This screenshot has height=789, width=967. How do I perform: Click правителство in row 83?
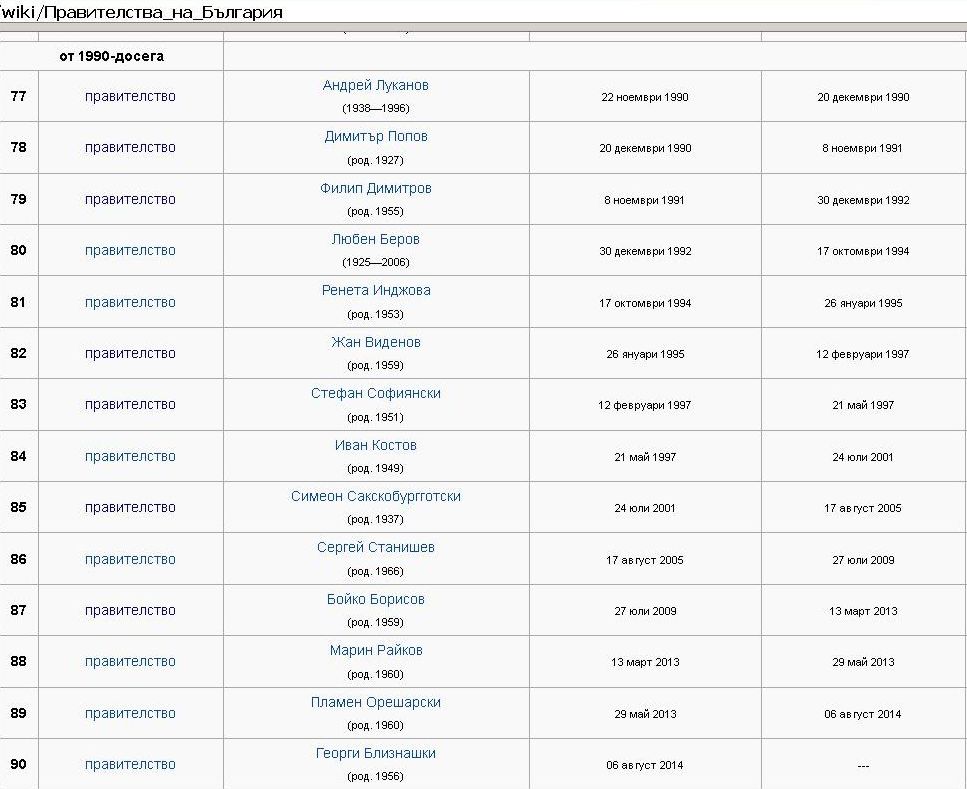click(130, 405)
